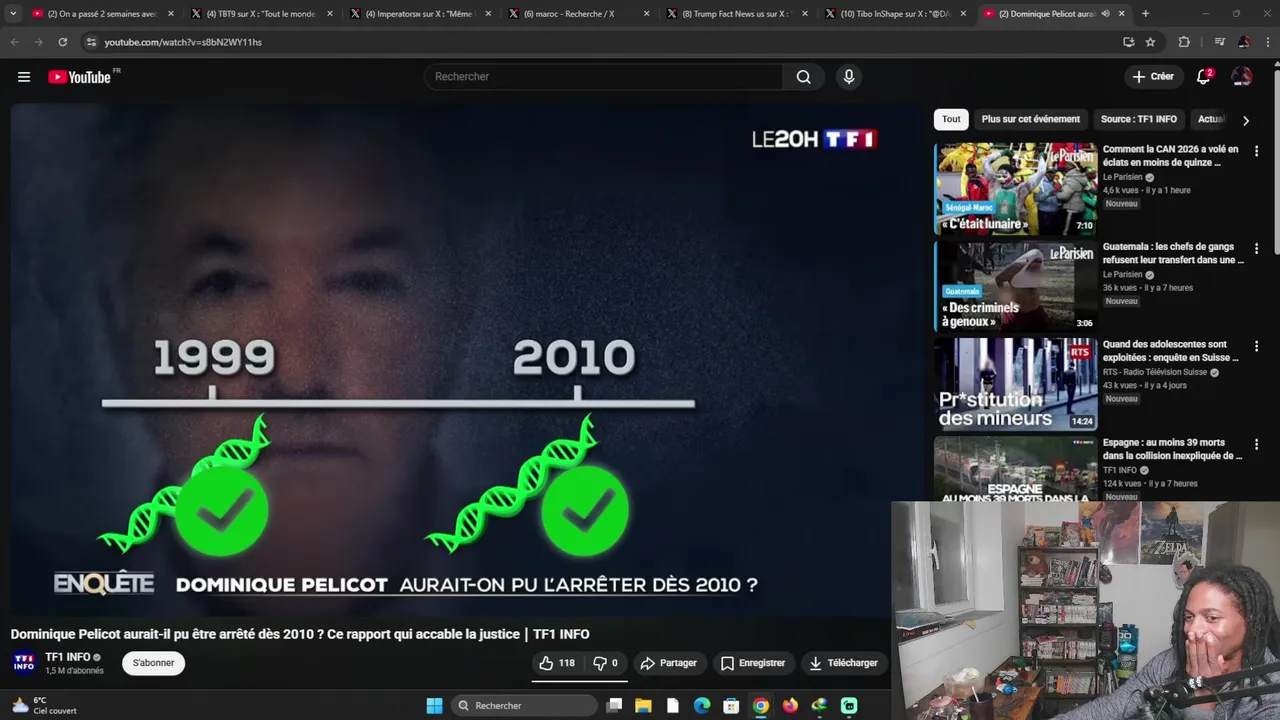1280x720 pixels.
Task: Open Task View on the taskbar
Action: coord(614,706)
